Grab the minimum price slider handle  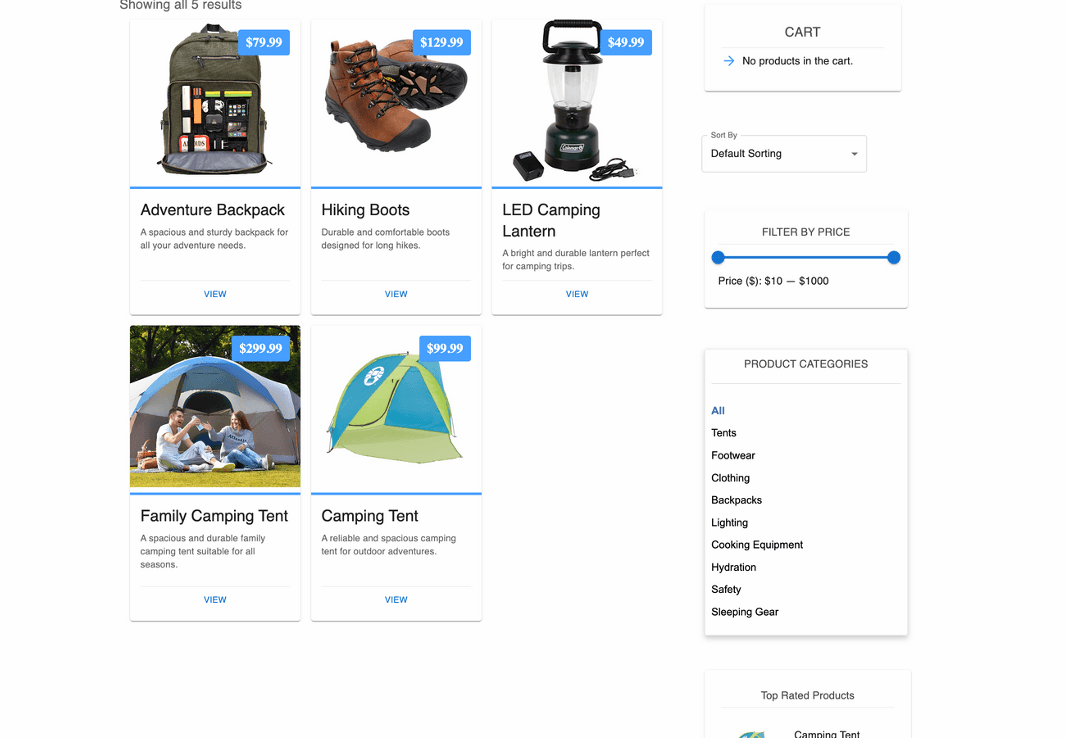pyautogui.click(x=718, y=257)
